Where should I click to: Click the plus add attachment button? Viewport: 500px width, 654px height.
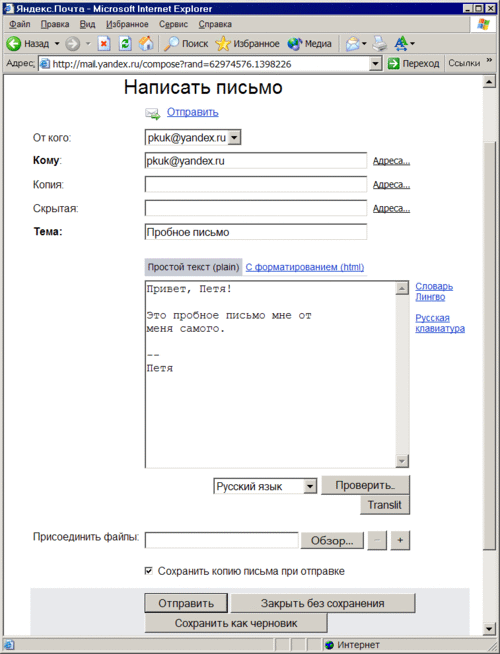coord(400,540)
